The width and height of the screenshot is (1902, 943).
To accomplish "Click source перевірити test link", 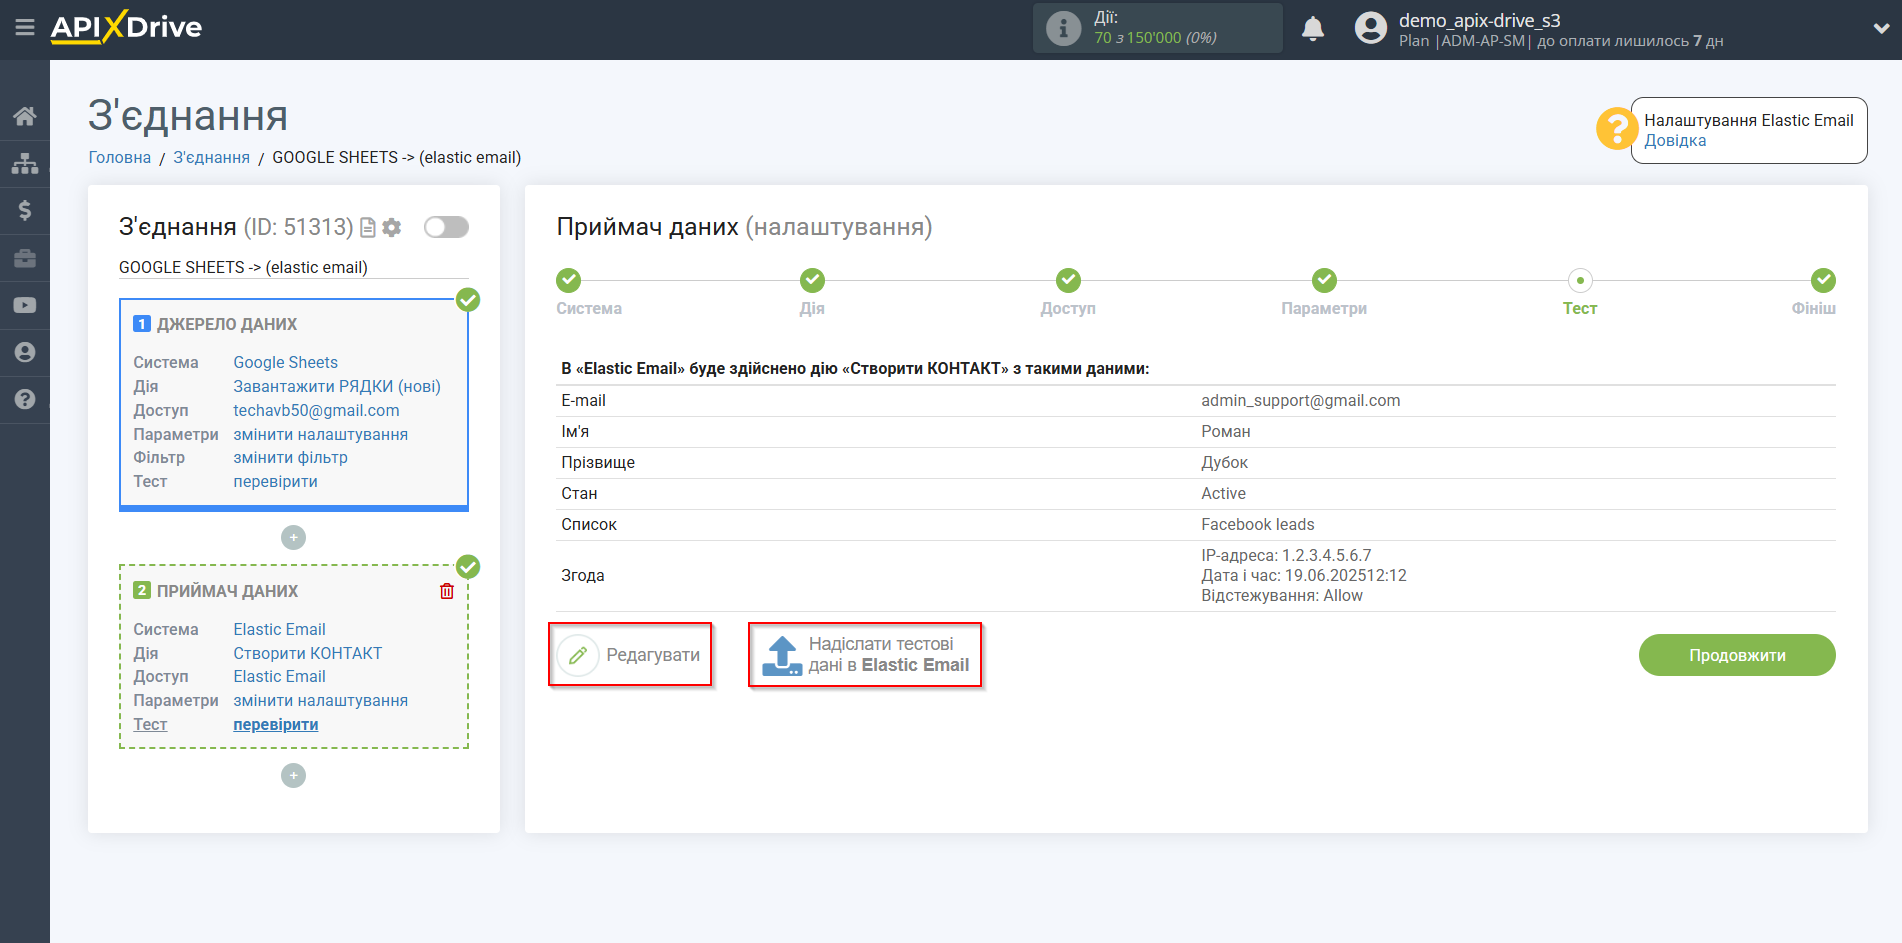I will 276,482.
